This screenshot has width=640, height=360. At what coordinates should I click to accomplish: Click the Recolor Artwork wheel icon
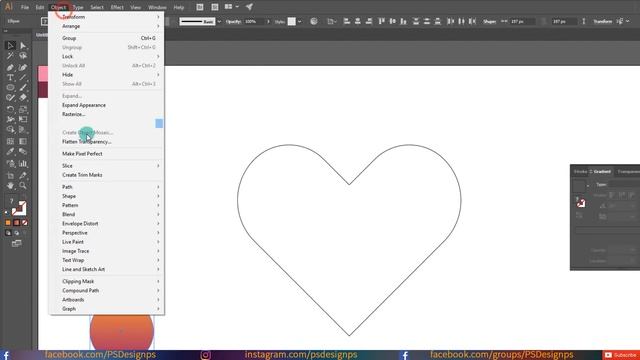click(x=313, y=21)
